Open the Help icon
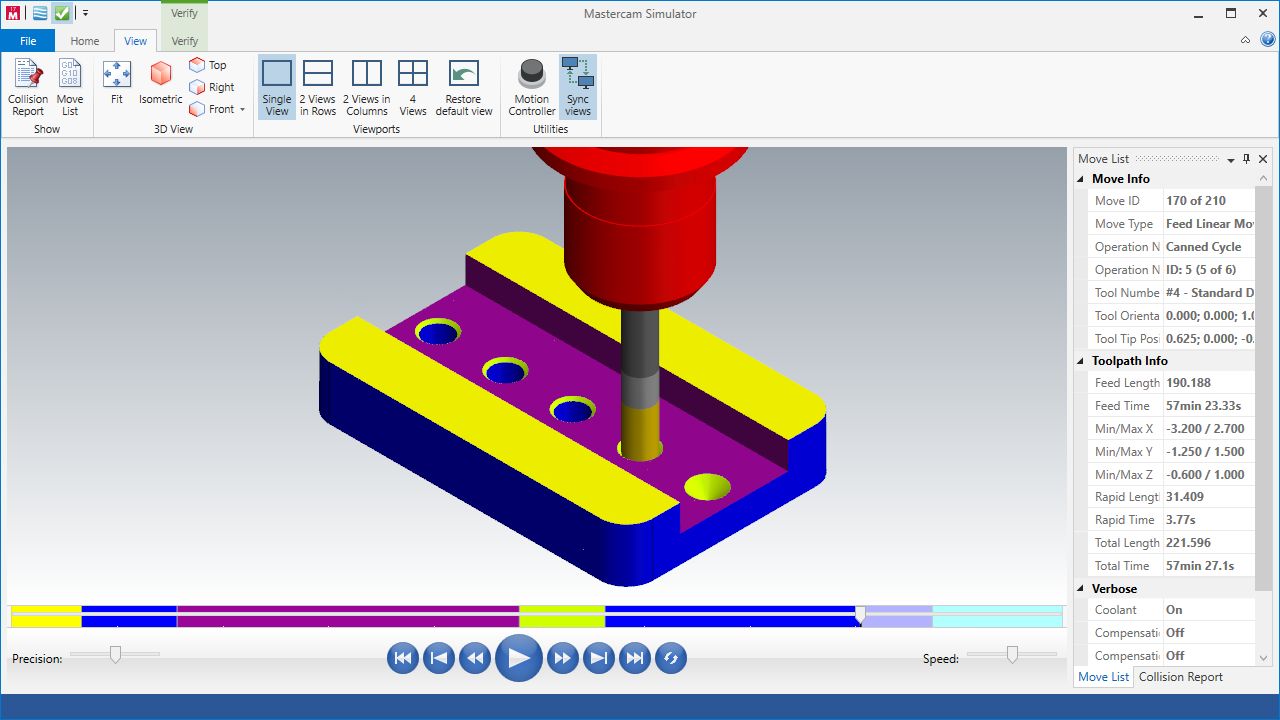 coord(1268,40)
